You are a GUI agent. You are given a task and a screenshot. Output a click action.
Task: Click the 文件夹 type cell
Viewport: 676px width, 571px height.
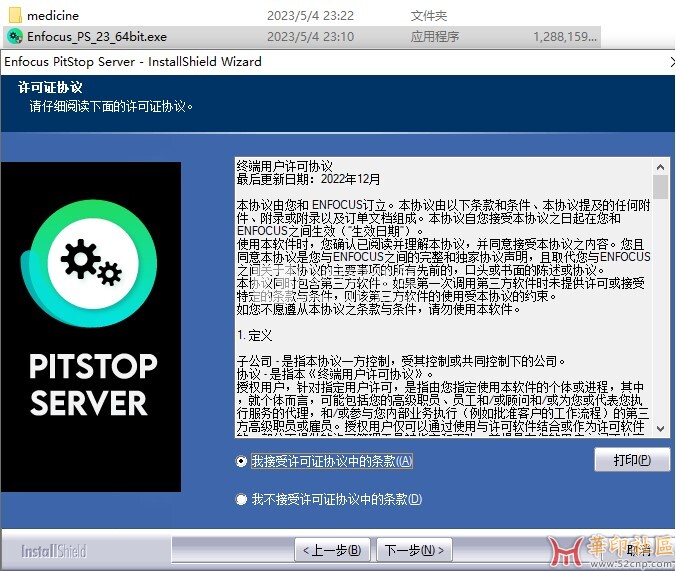[429, 16]
